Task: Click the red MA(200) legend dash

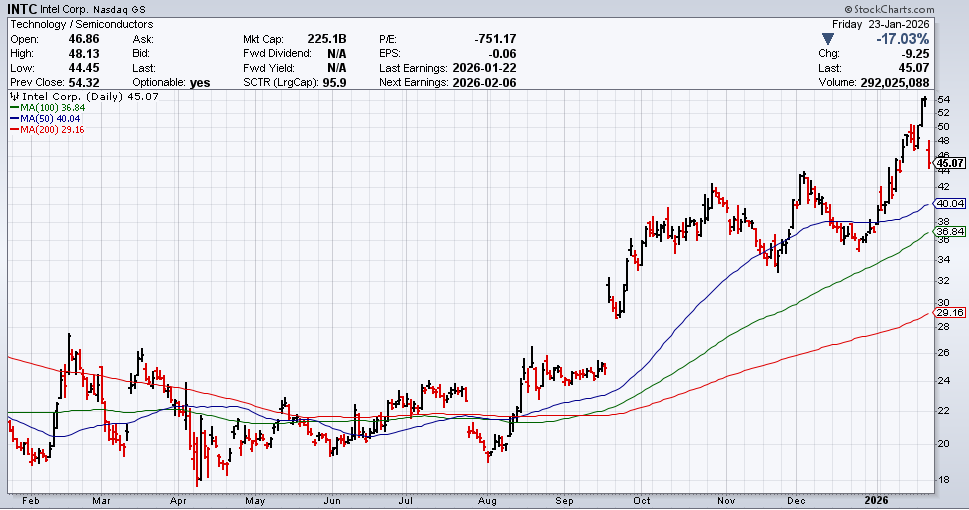Action: point(13,129)
